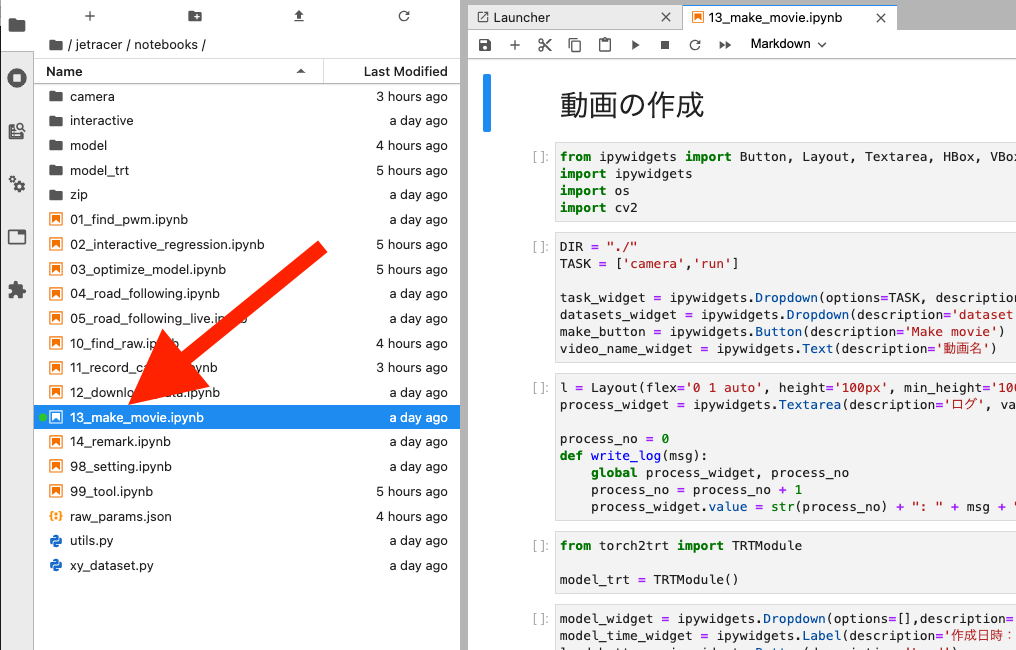Image resolution: width=1016 pixels, height=650 pixels.
Task: Close the 13_make_movie.ipynb tab
Action: coord(881,18)
